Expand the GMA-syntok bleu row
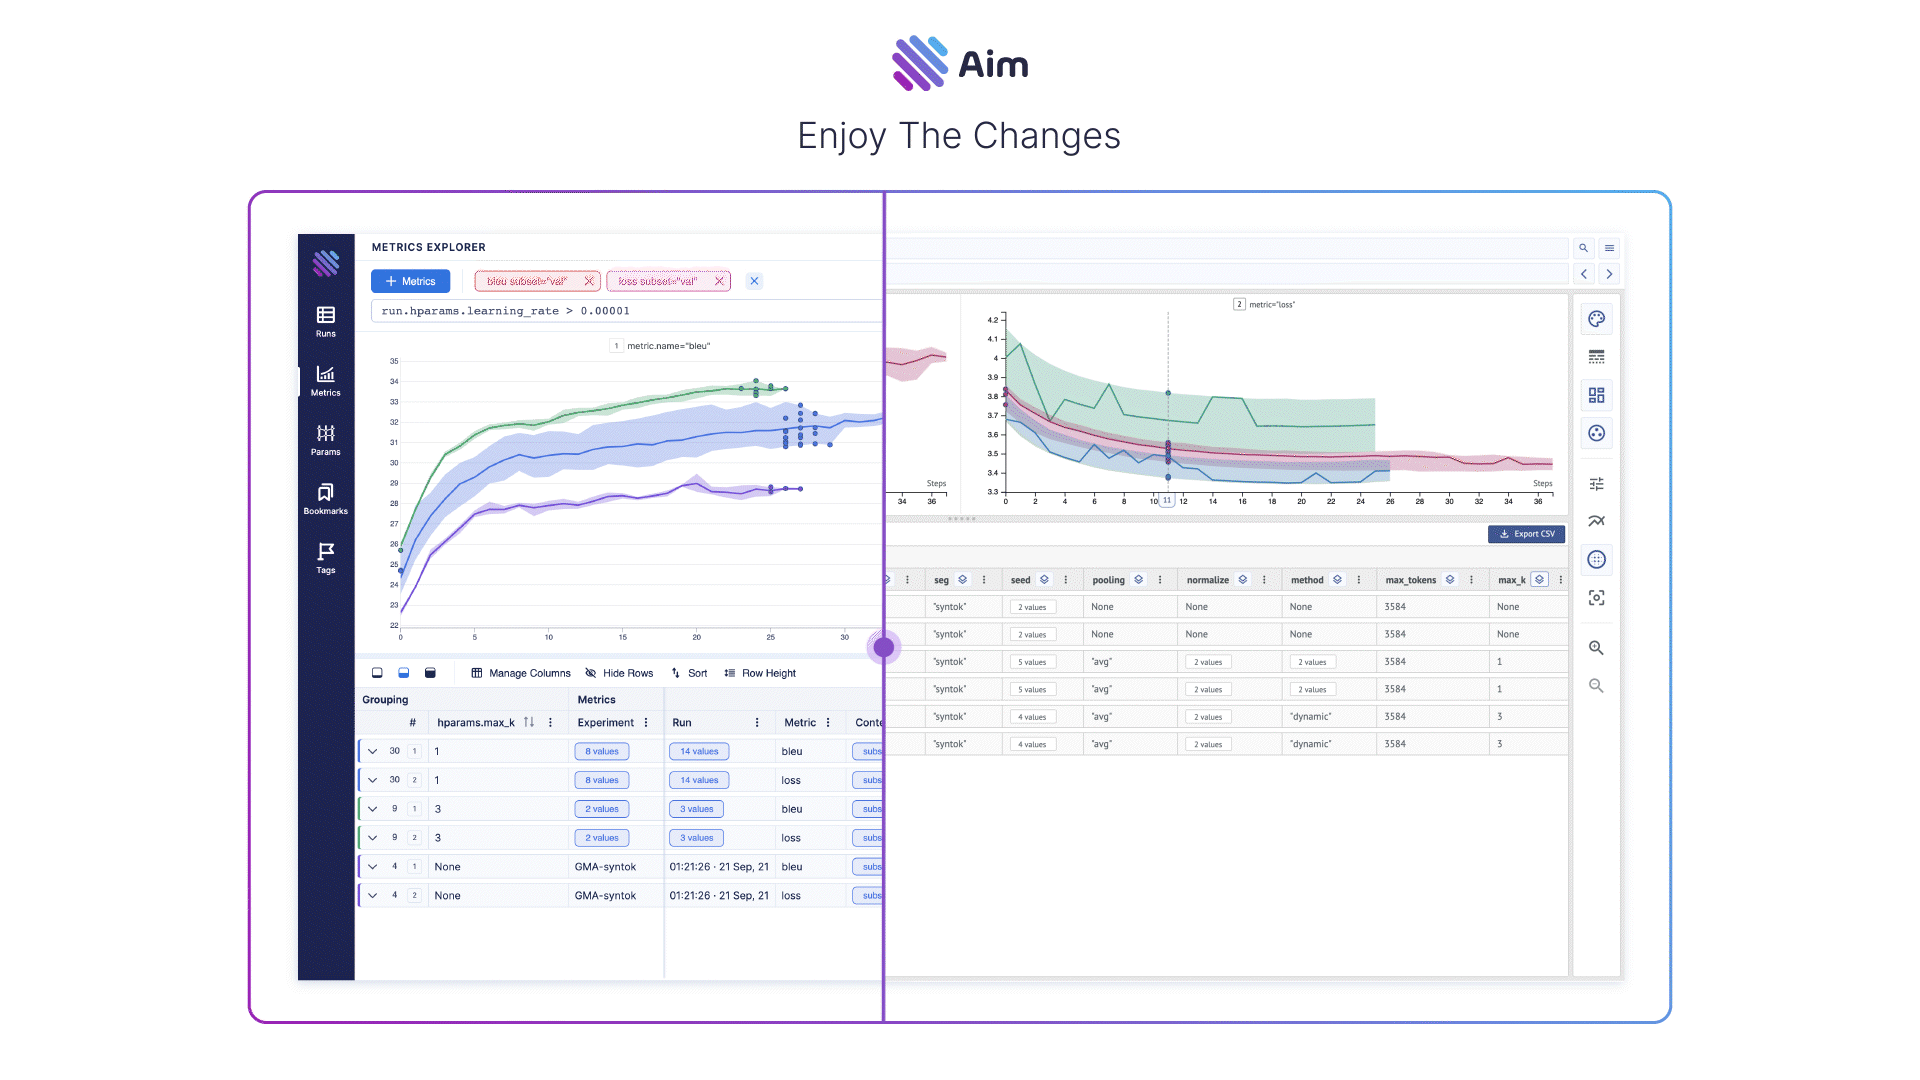This screenshot has width=1920, height=1080. pos(372,867)
